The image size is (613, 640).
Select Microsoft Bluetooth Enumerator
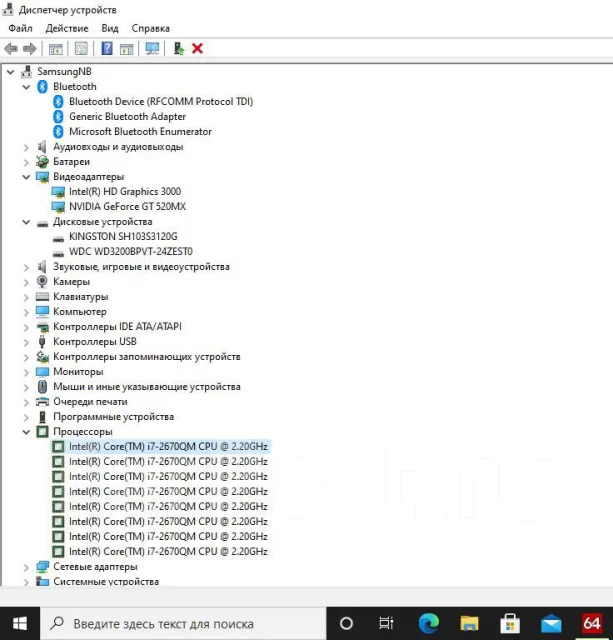coord(140,131)
